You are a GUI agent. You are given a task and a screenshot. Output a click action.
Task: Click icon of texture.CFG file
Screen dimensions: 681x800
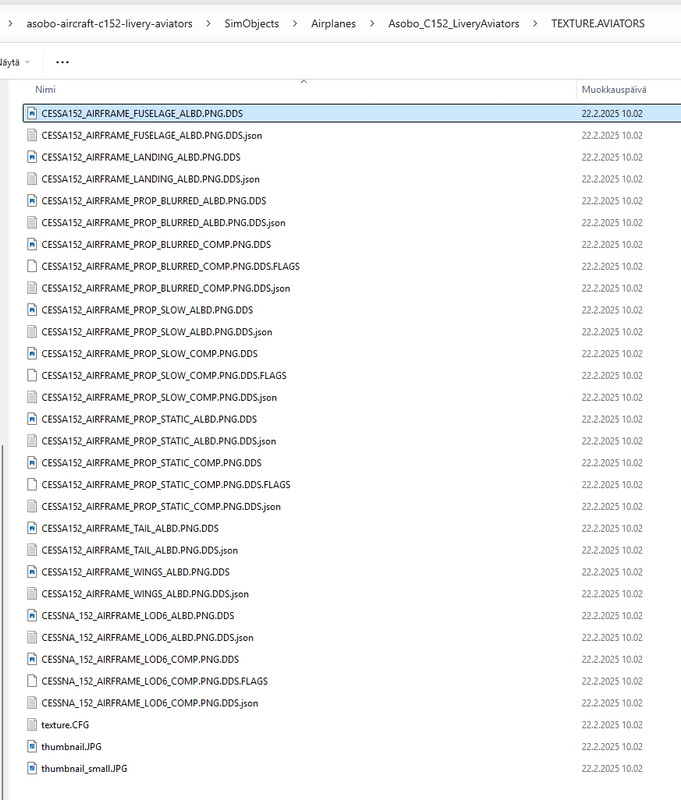click(x=32, y=724)
